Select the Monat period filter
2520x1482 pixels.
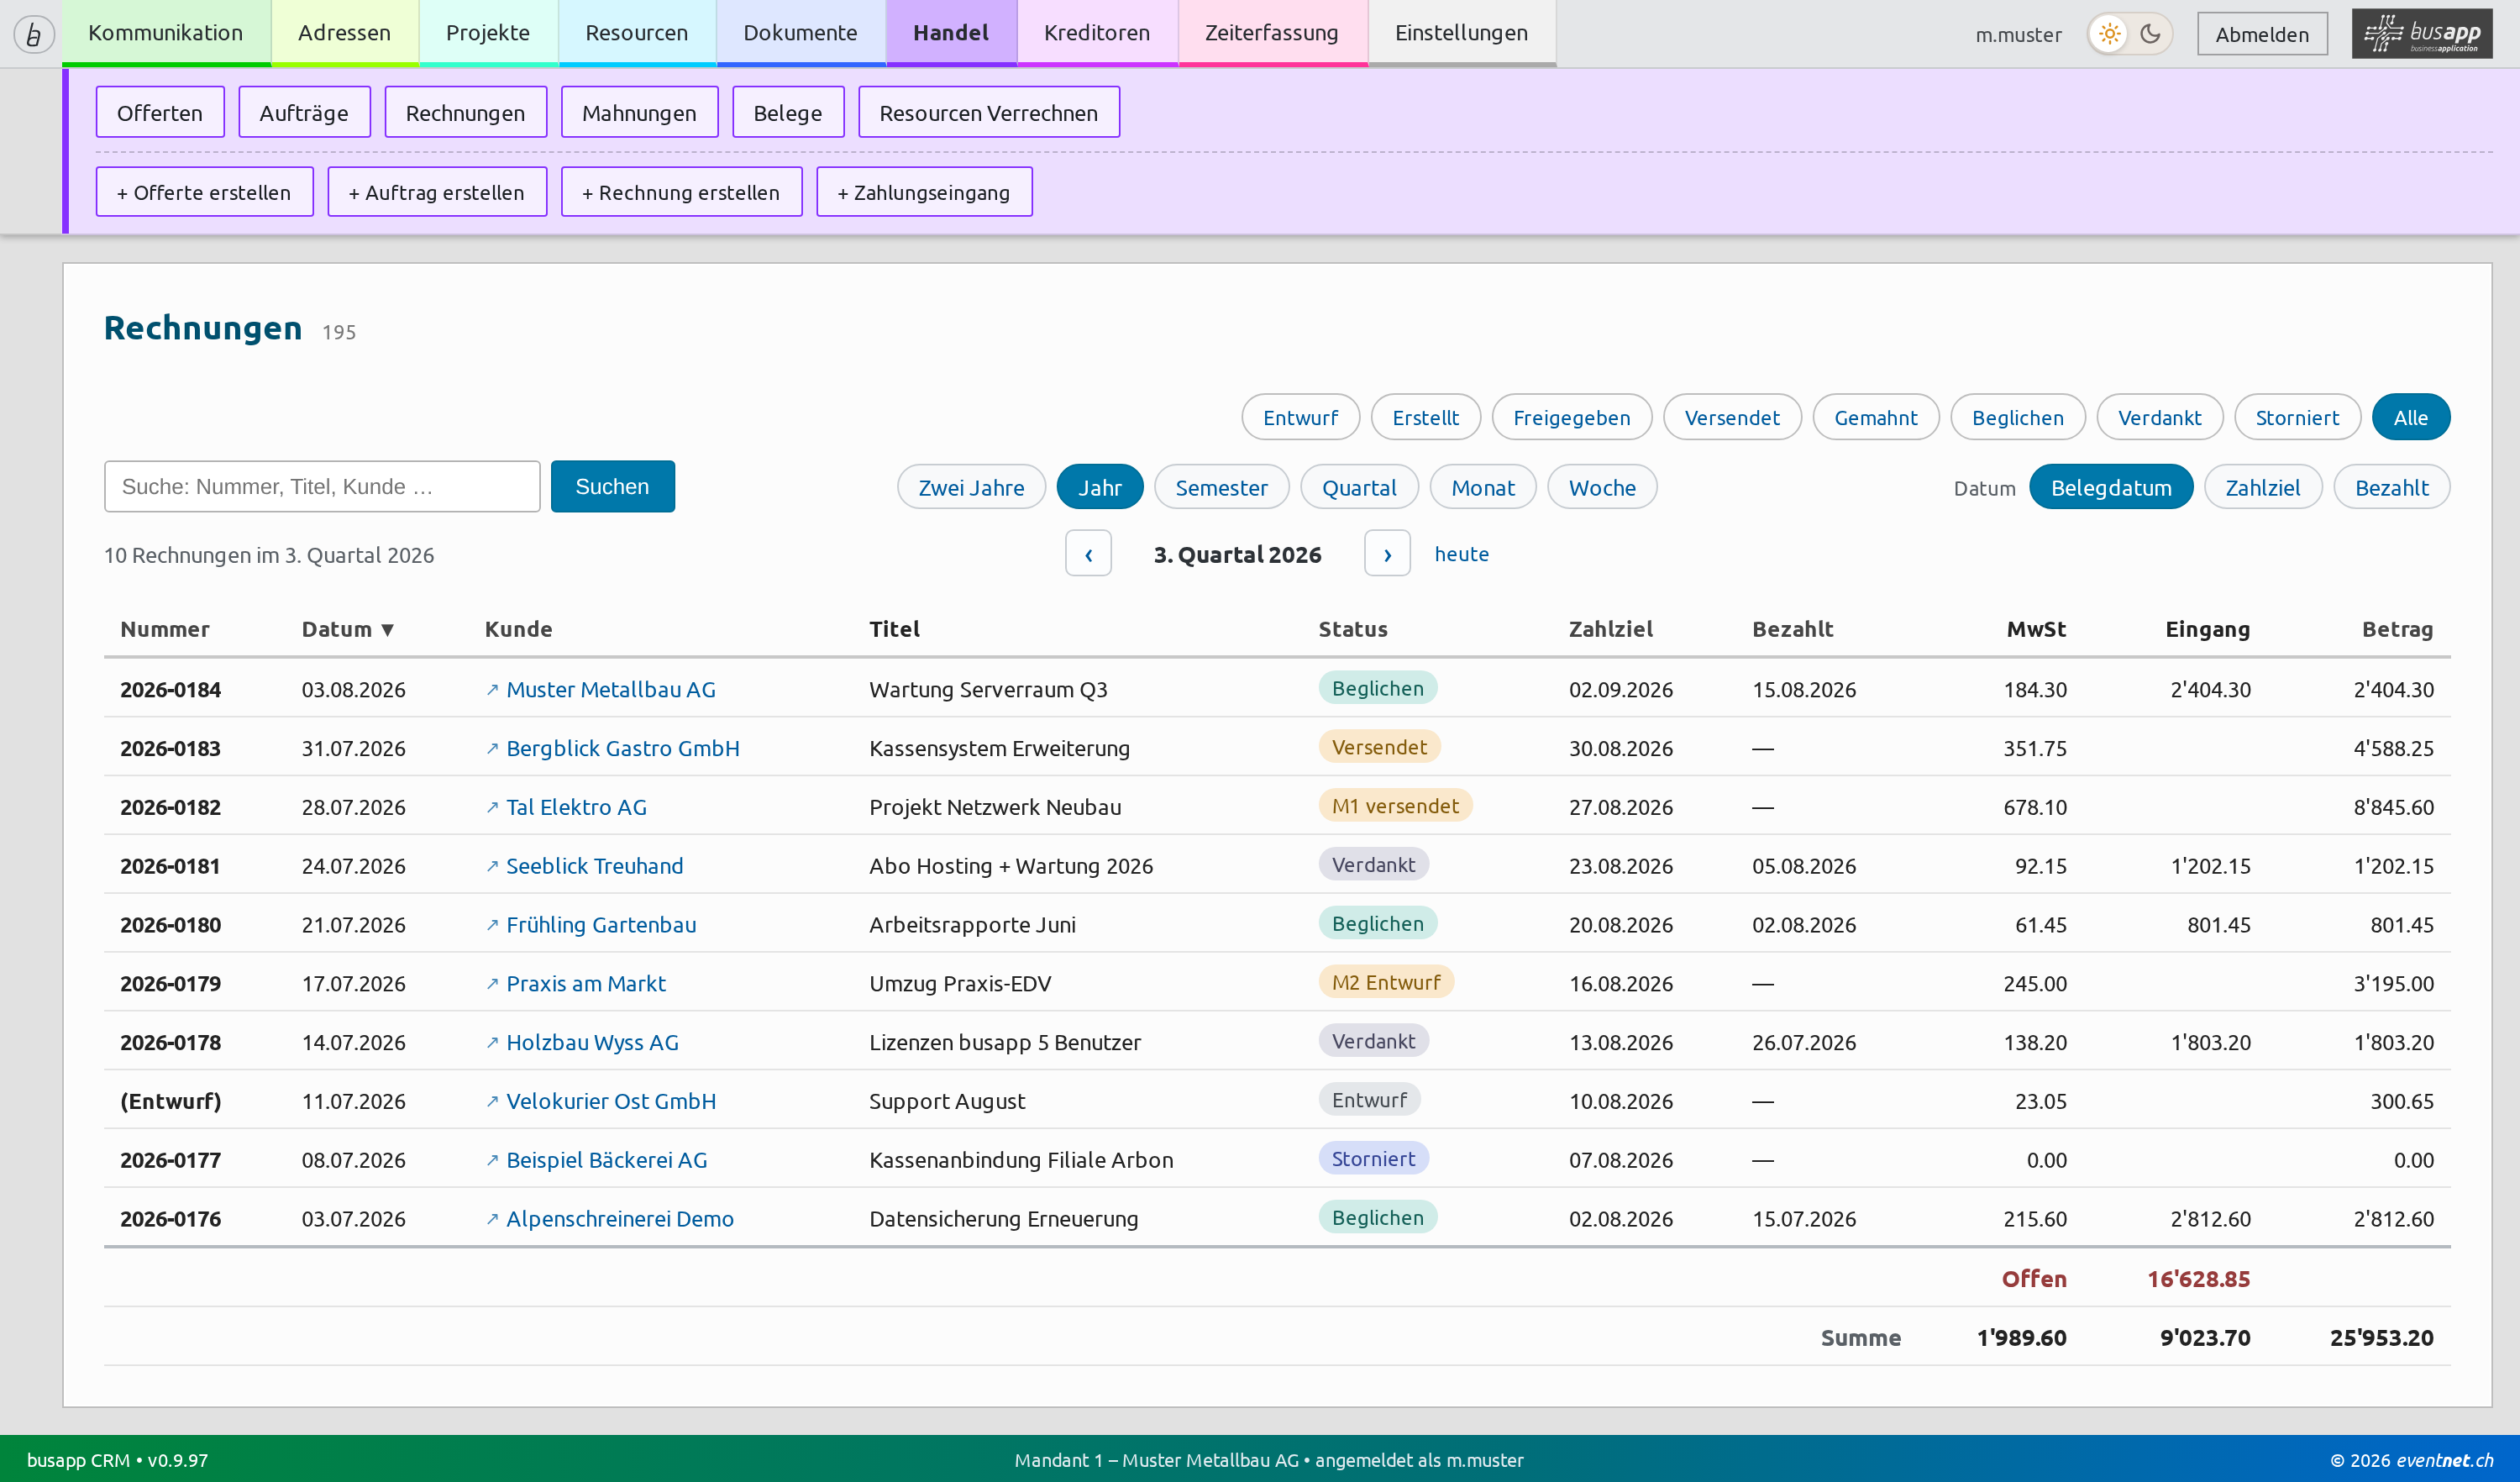coord(1483,487)
